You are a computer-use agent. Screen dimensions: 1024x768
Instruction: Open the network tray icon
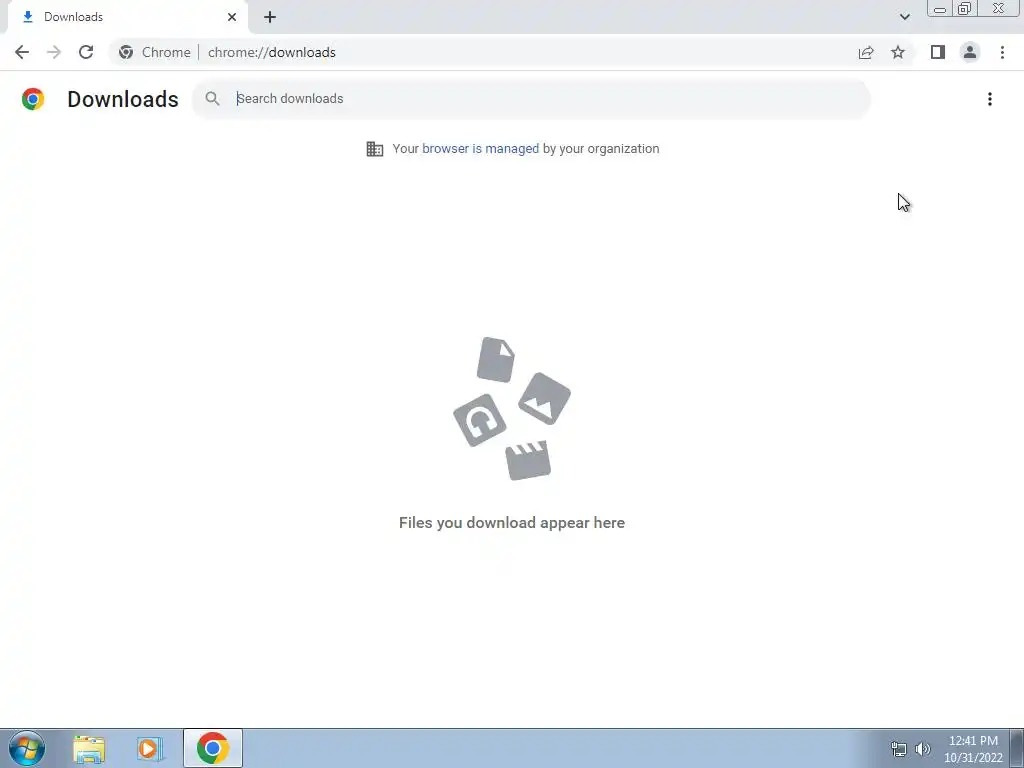[x=899, y=749]
